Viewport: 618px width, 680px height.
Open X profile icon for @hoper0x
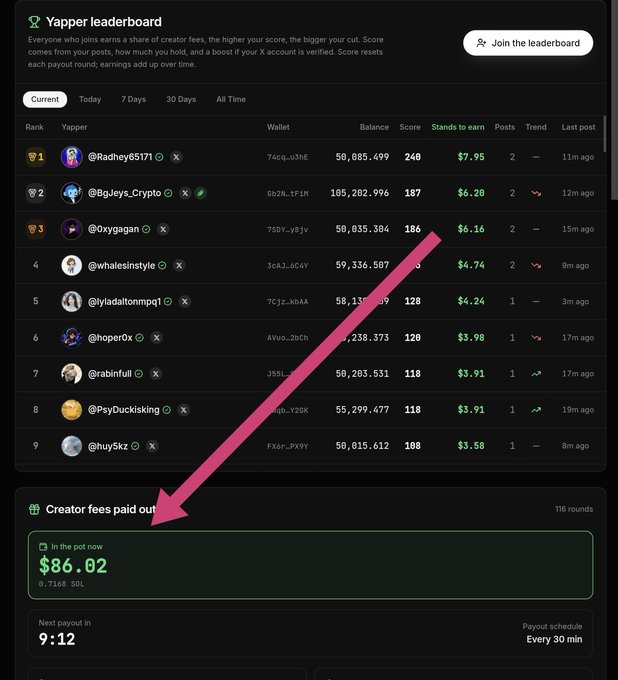157,337
